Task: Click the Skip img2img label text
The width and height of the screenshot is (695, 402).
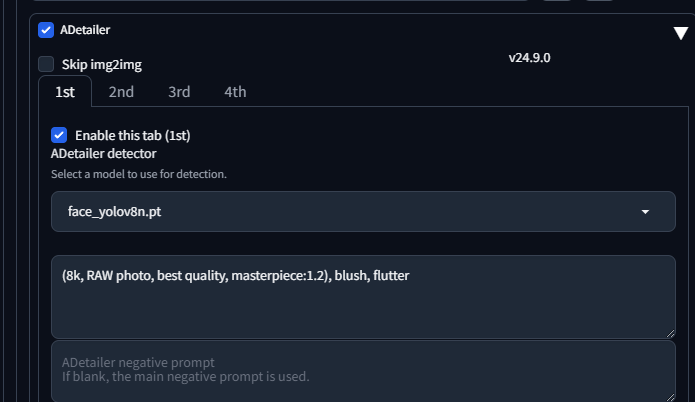Action: coord(101,64)
